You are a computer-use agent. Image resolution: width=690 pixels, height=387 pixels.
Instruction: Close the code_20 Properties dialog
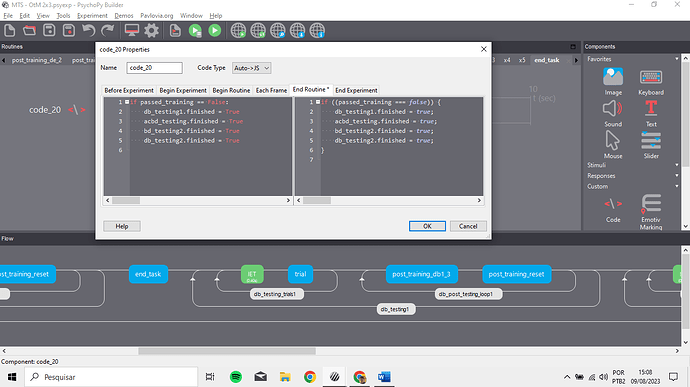coord(484,49)
